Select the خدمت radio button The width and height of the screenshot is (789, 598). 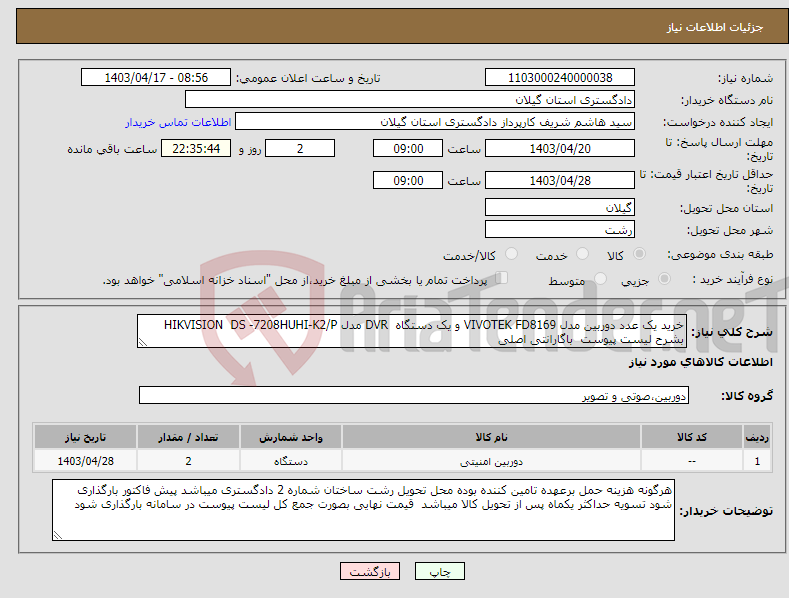tap(583, 254)
